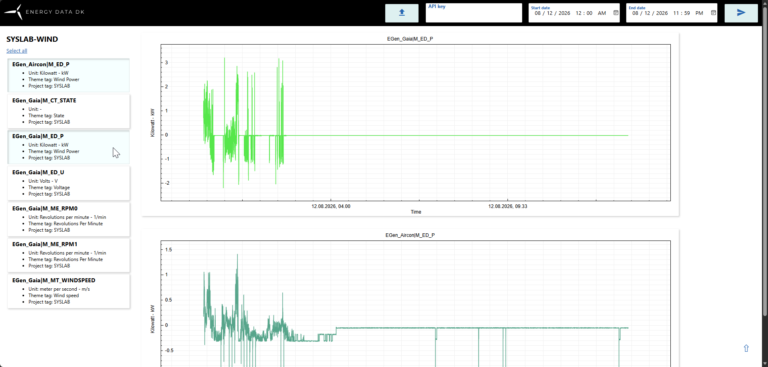768x367 pixels.
Task: Click the EGen_Aircon|M_ED_P chart title
Action: pyautogui.click(x=410, y=235)
